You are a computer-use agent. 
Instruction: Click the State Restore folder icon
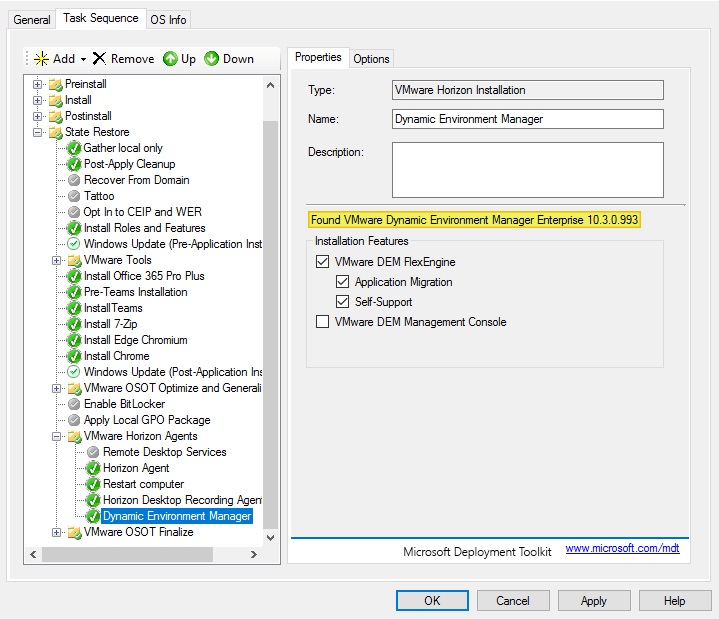click(55, 132)
